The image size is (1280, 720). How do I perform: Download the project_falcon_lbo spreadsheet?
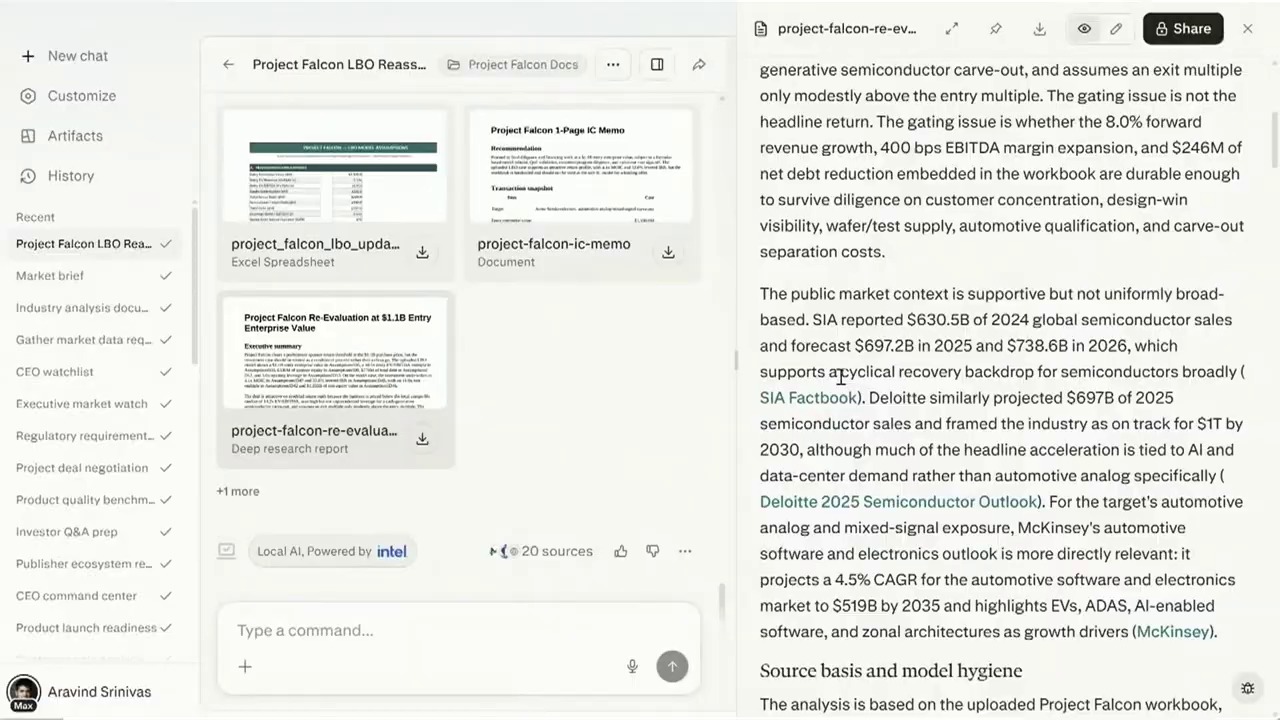422,252
